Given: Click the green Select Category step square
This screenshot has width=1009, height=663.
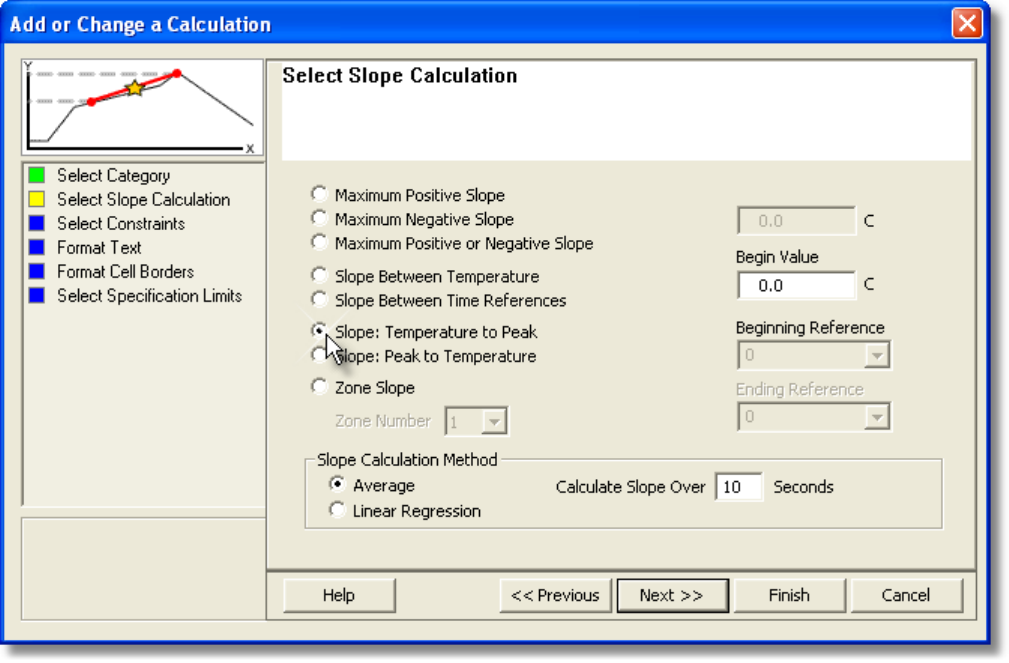Looking at the screenshot, I should [37, 176].
